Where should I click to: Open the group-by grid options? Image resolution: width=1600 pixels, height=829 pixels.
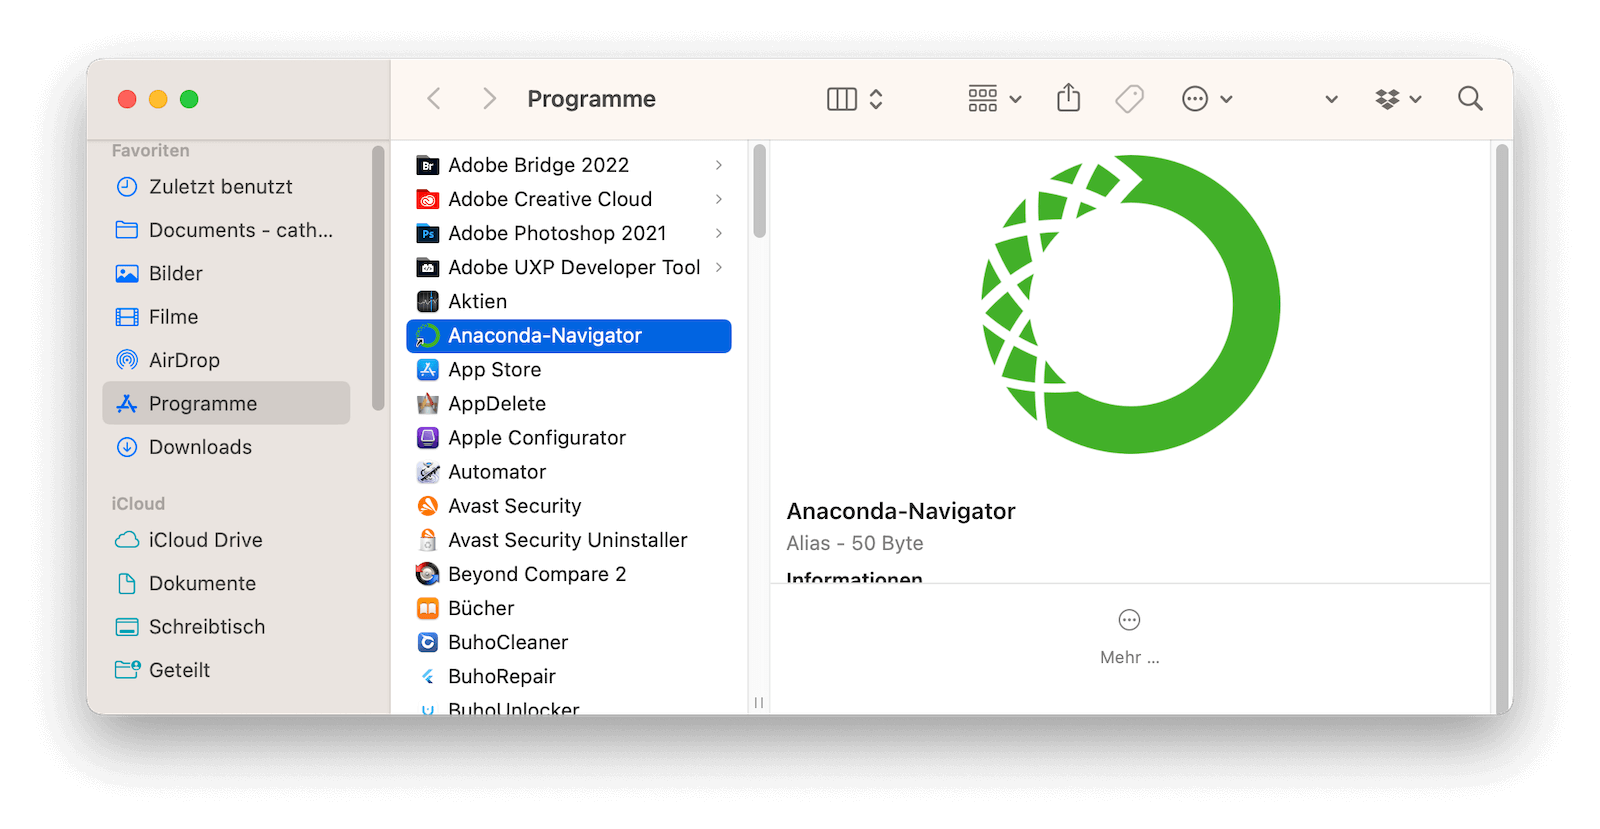(x=994, y=98)
